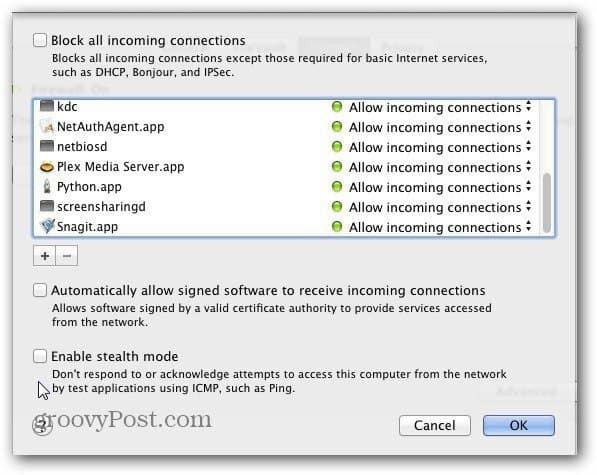The width and height of the screenshot is (597, 475).
Task: Dismiss dialog with Cancel button
Action: coord(435,425)
